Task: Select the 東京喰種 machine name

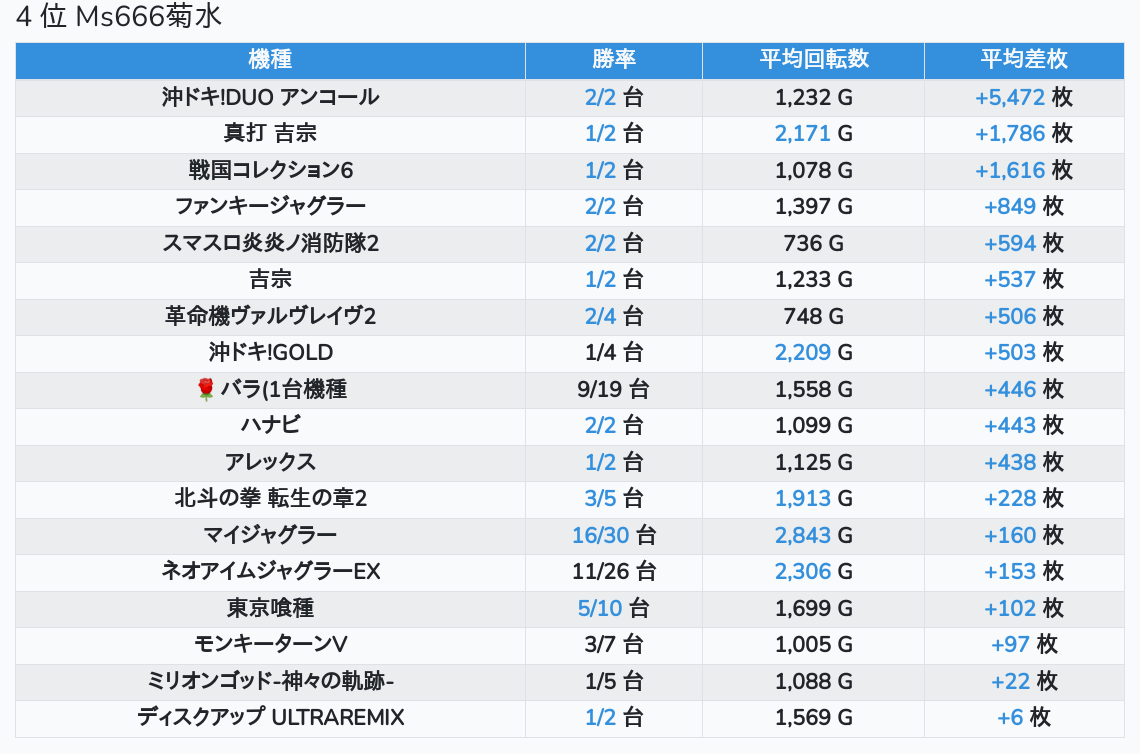Action: (270, 609)
